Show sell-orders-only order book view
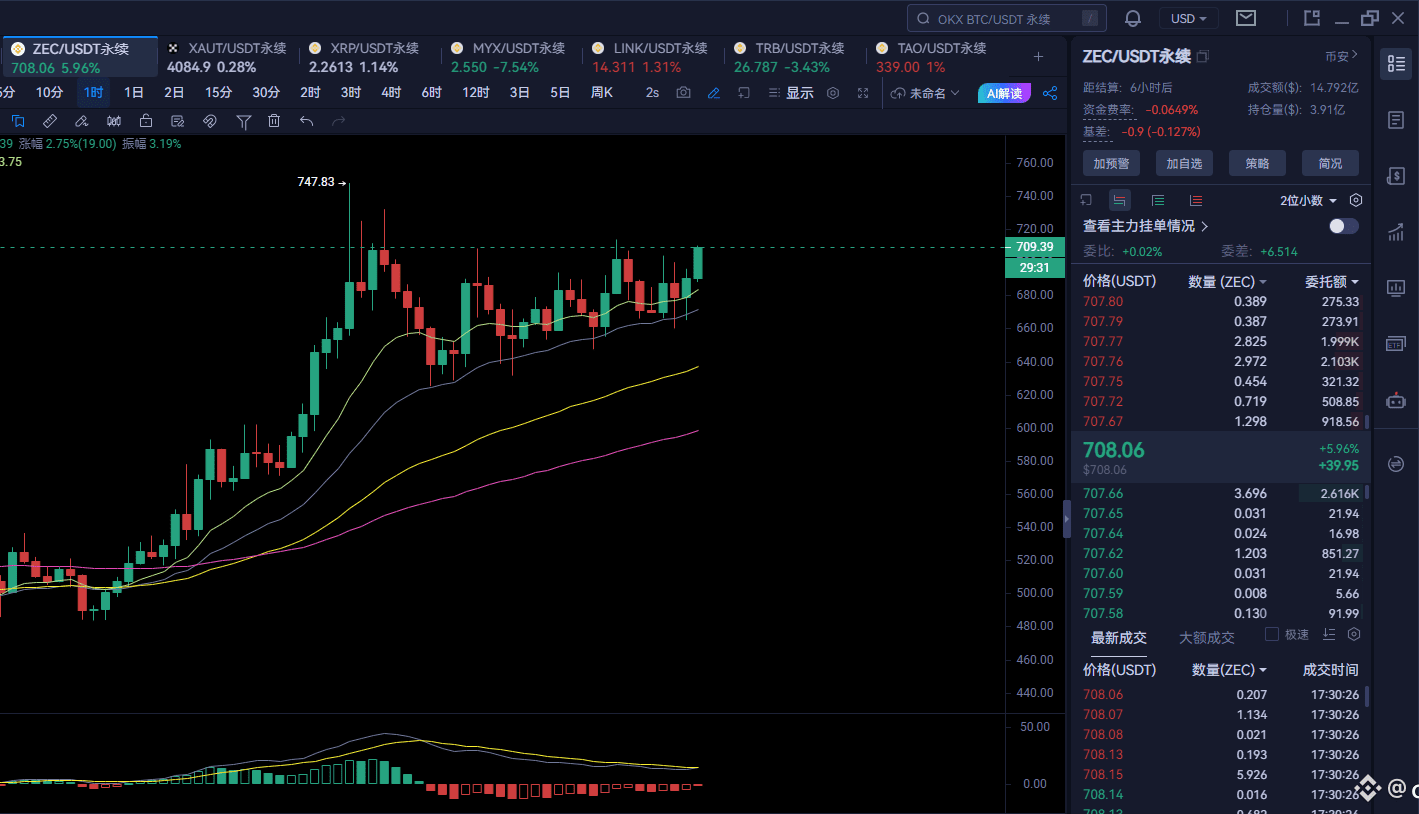The height and width of the screenshot is (814, 1419). (1196, 200)
